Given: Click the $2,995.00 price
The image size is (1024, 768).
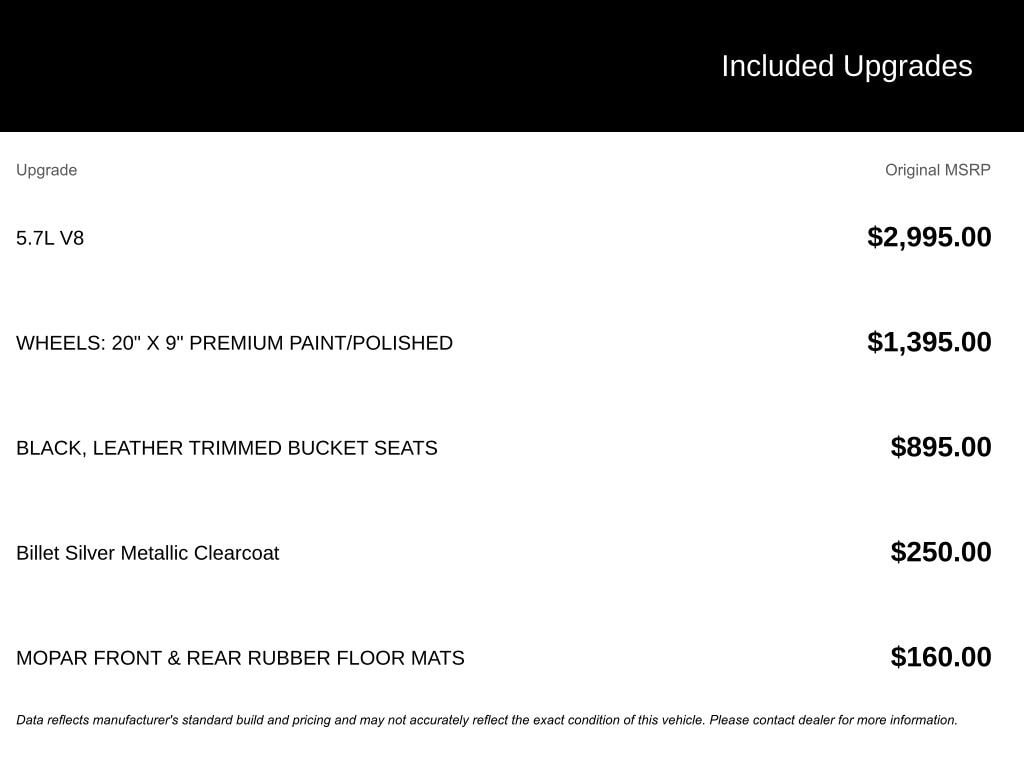Looking at the screenshot, I should coord(929,237).
